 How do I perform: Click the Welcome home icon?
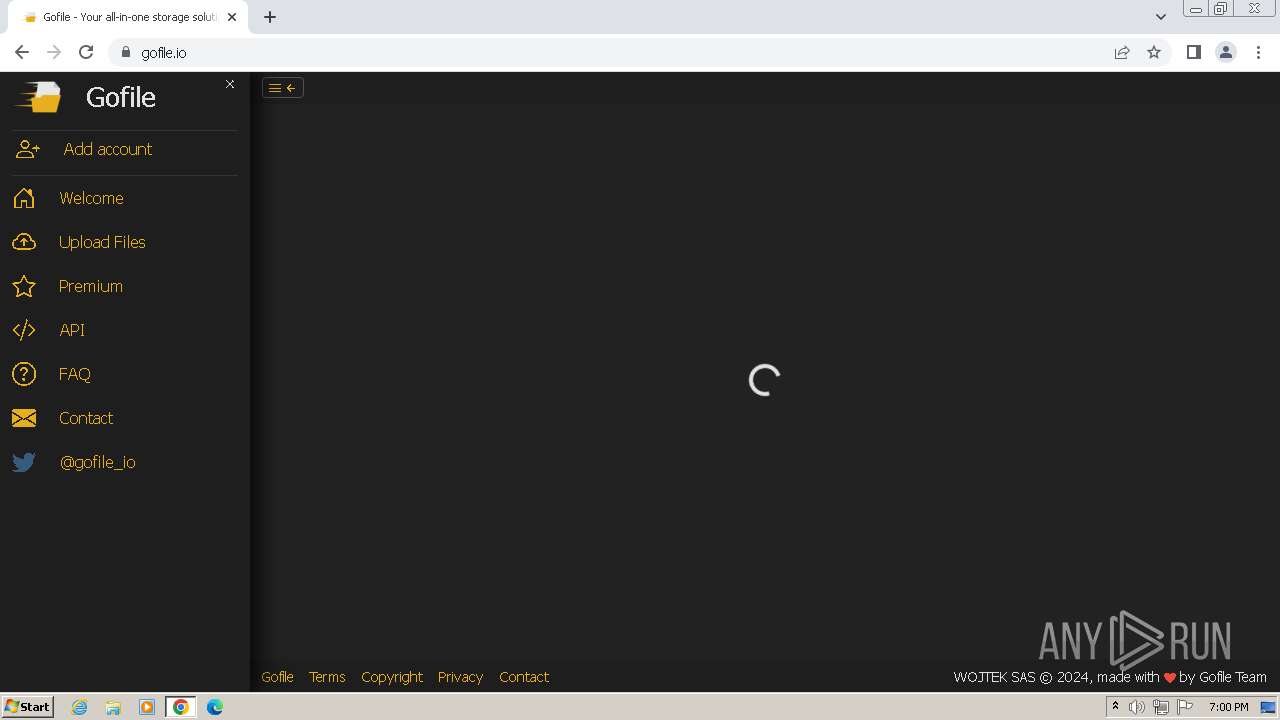tap(24, 198)
